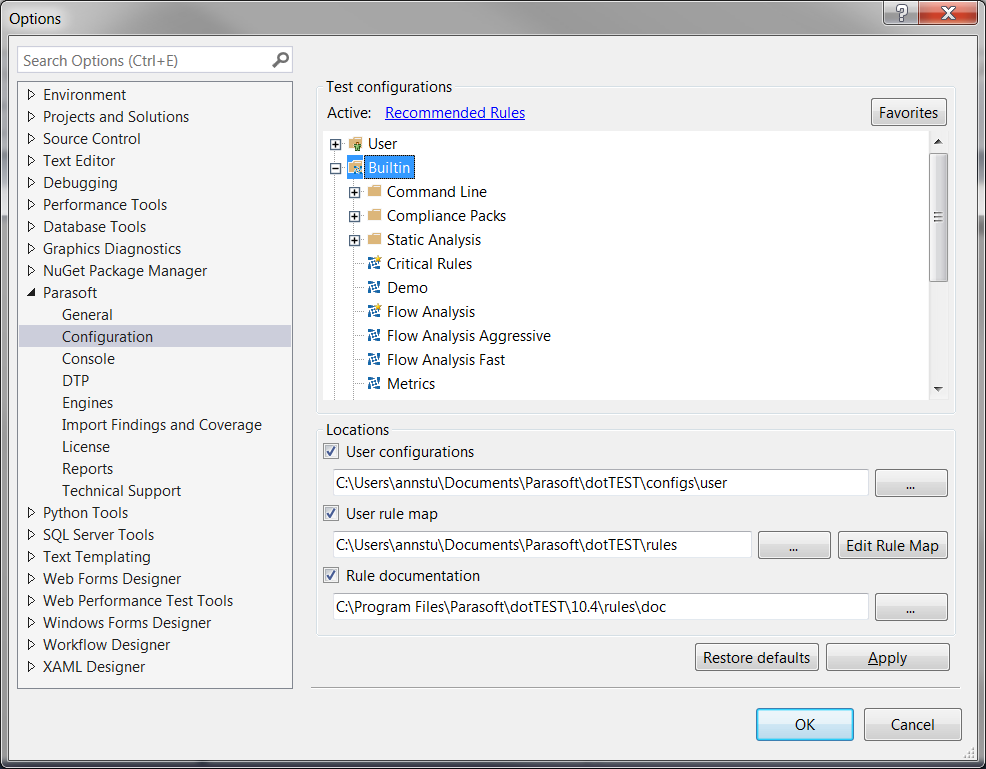
Task: Click the scroll down arrow in configurations list
Action: 938,389
